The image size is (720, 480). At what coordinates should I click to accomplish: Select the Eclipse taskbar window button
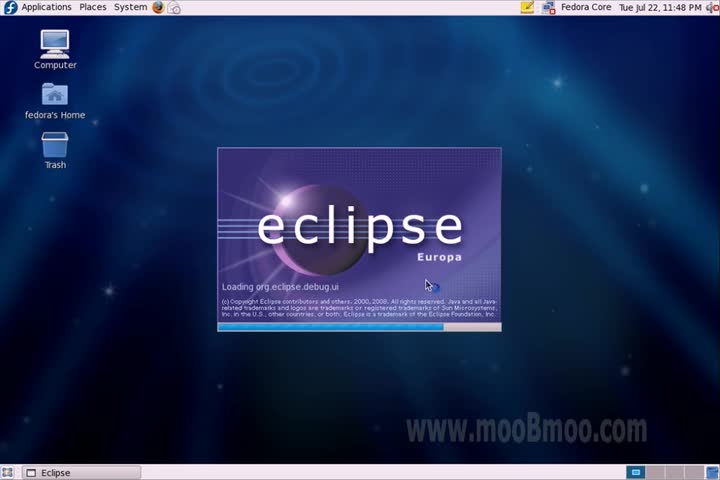[x=82, y=473]
